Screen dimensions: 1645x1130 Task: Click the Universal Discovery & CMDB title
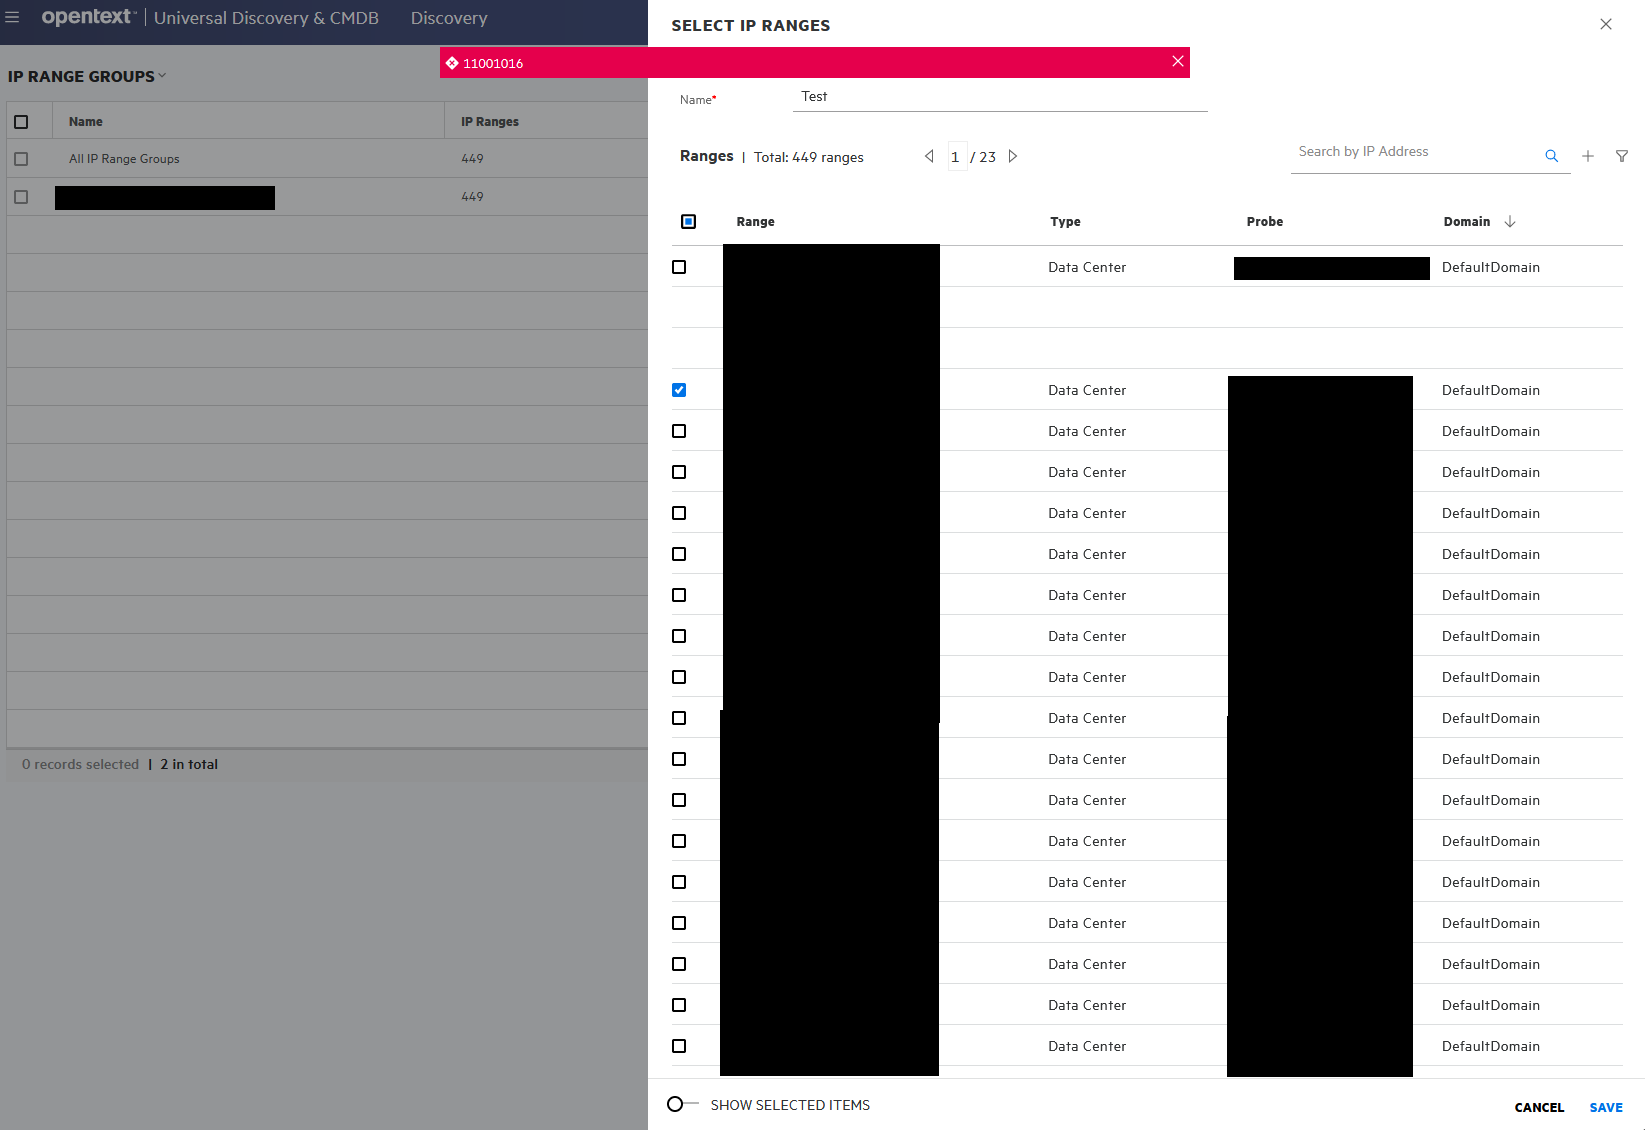[x=266, y=18]
